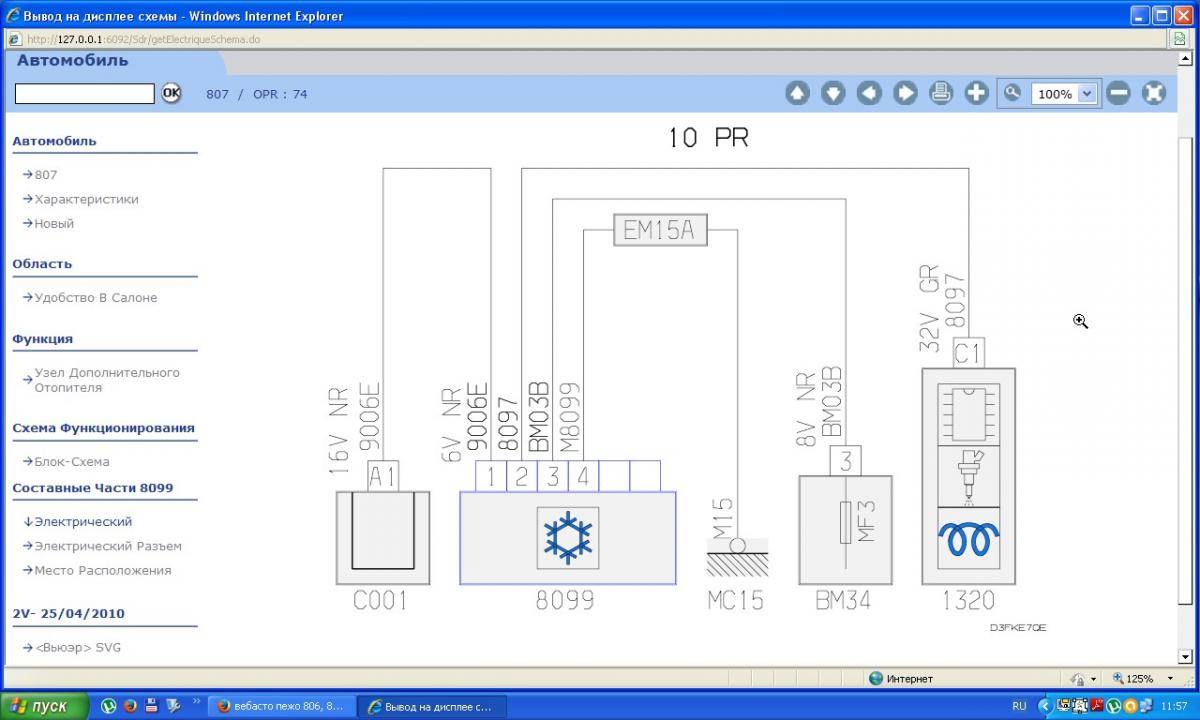Go to Место Расположения link
1200x720 pixels.
[102, 570]
